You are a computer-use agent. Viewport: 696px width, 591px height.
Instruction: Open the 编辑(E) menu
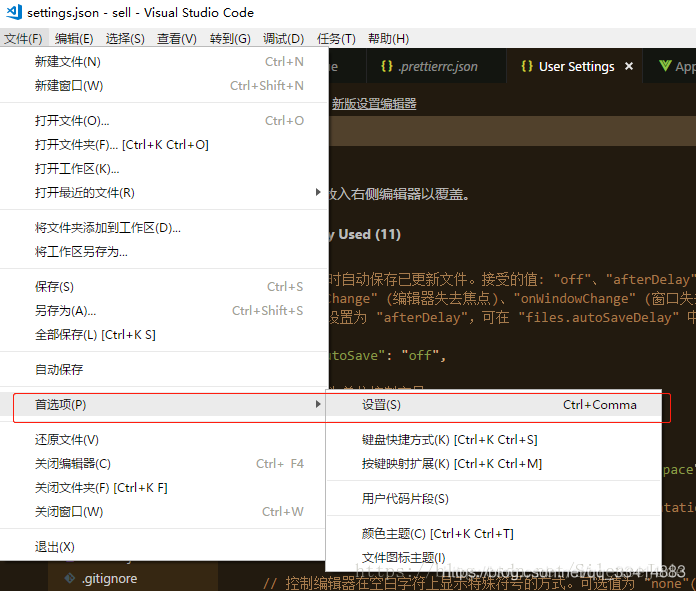(x=74, y=39)
